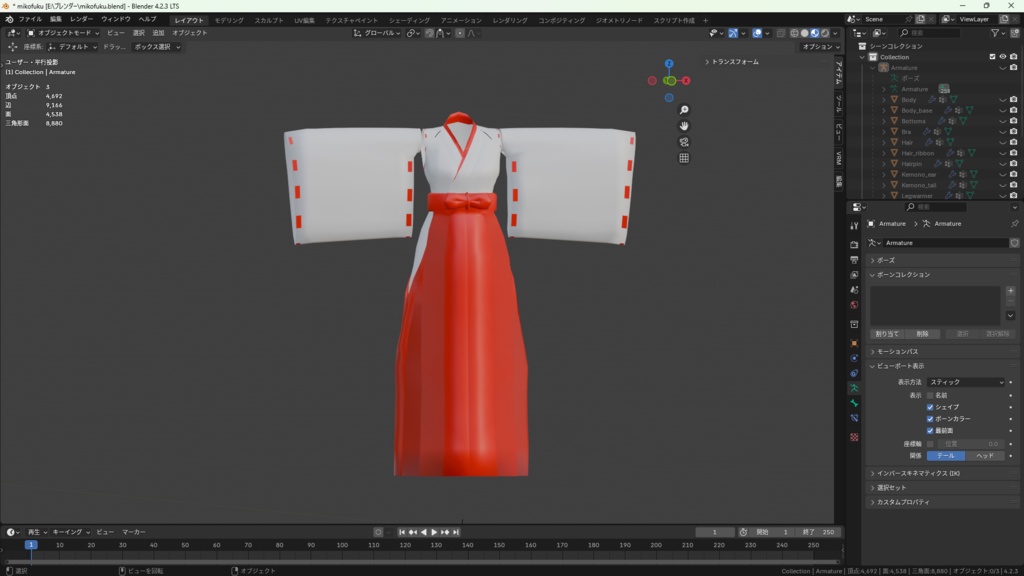Click the pin icon in the properties header
This screenshot has width=1024, height=576.
point(1014,224)
